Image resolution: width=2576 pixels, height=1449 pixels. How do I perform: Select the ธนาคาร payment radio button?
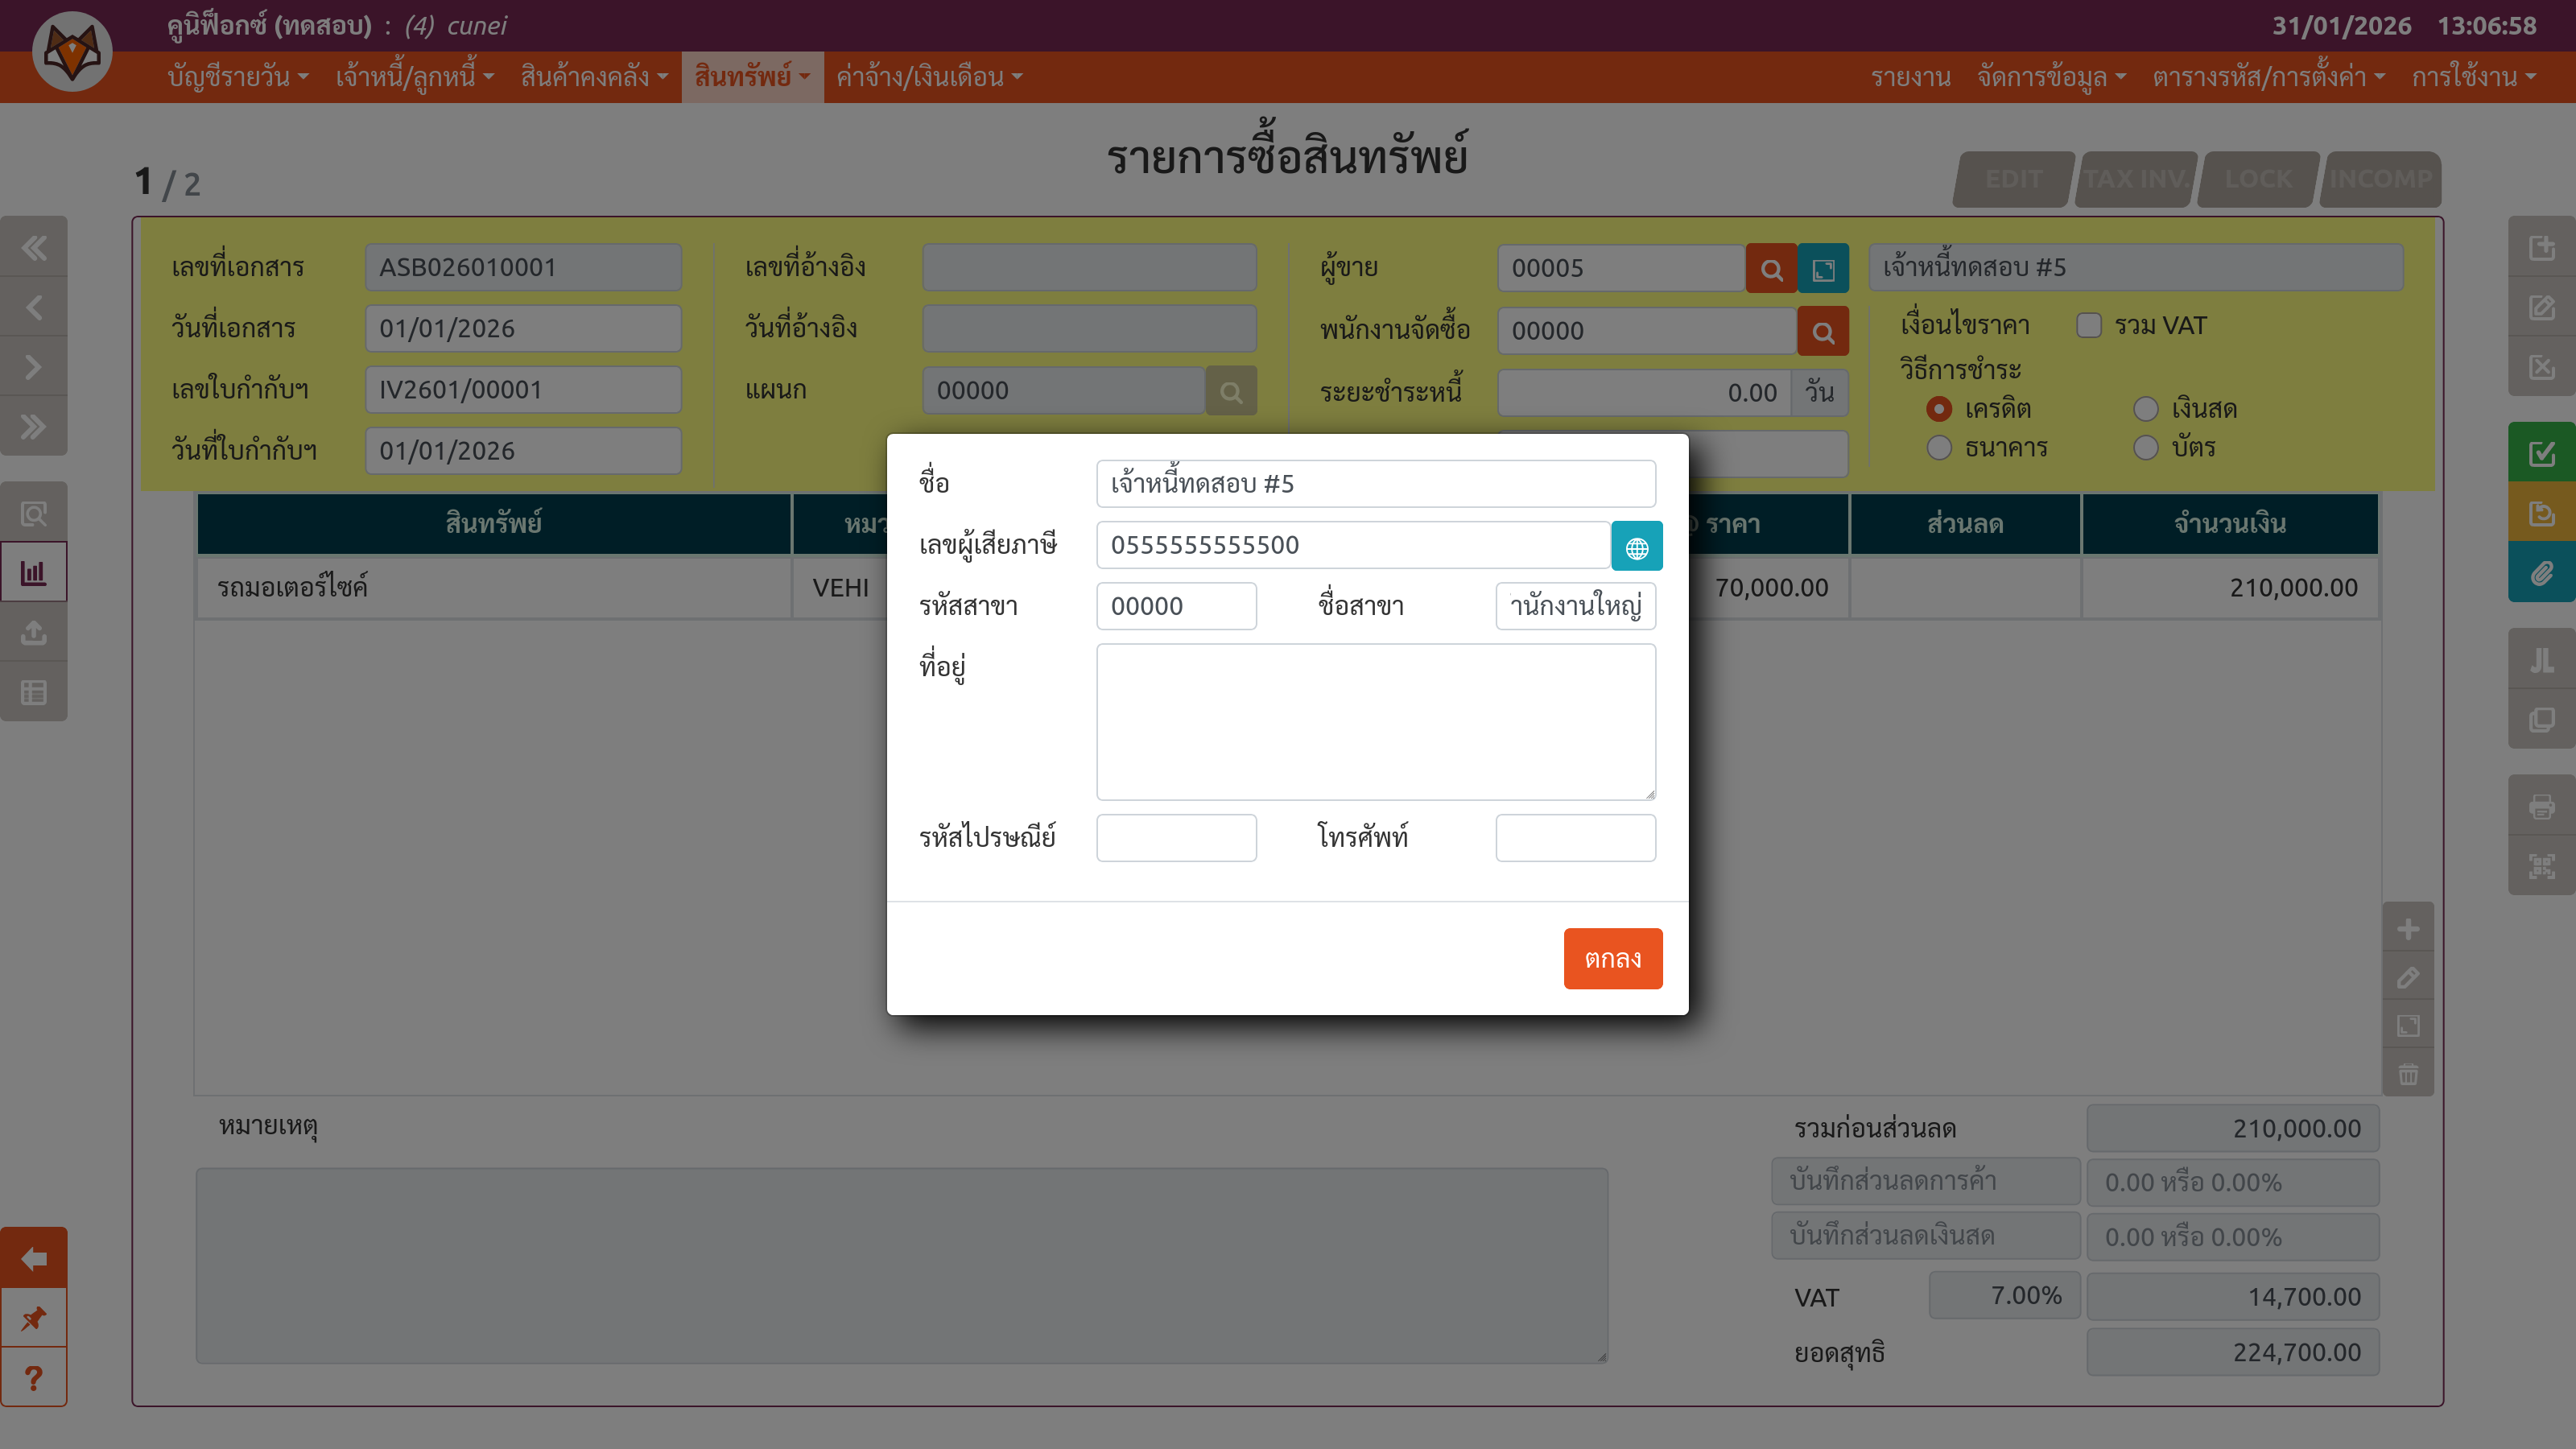click(1938, 448)
